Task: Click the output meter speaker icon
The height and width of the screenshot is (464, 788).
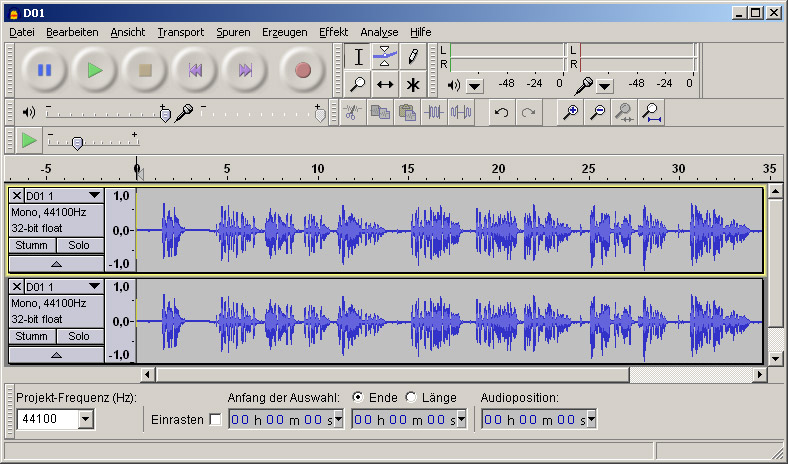Action: click(453, 85)
